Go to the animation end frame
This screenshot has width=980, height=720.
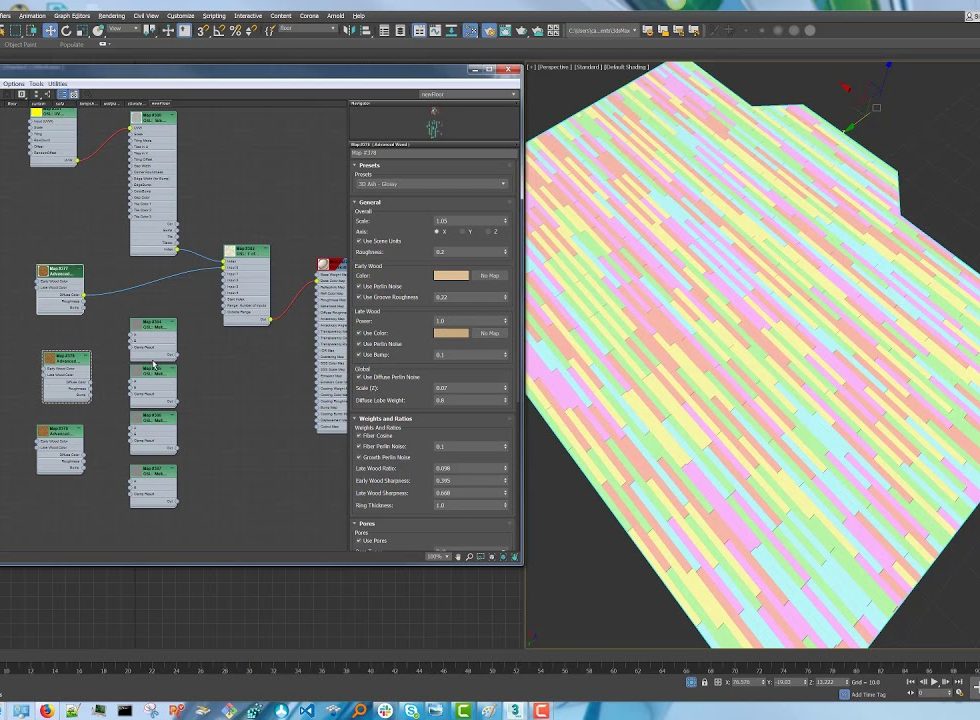tap(958, 681)
